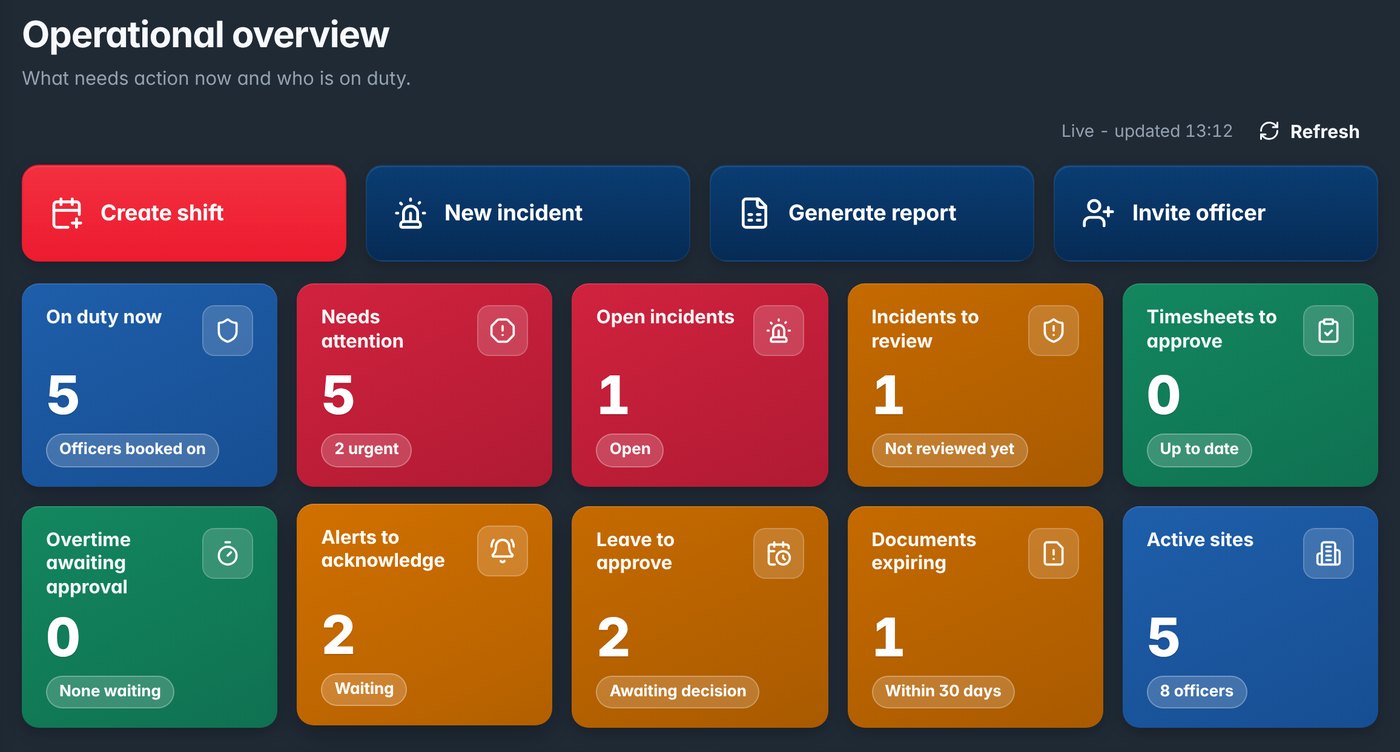Click the siren icon on Open incidents card

point(778,331)
